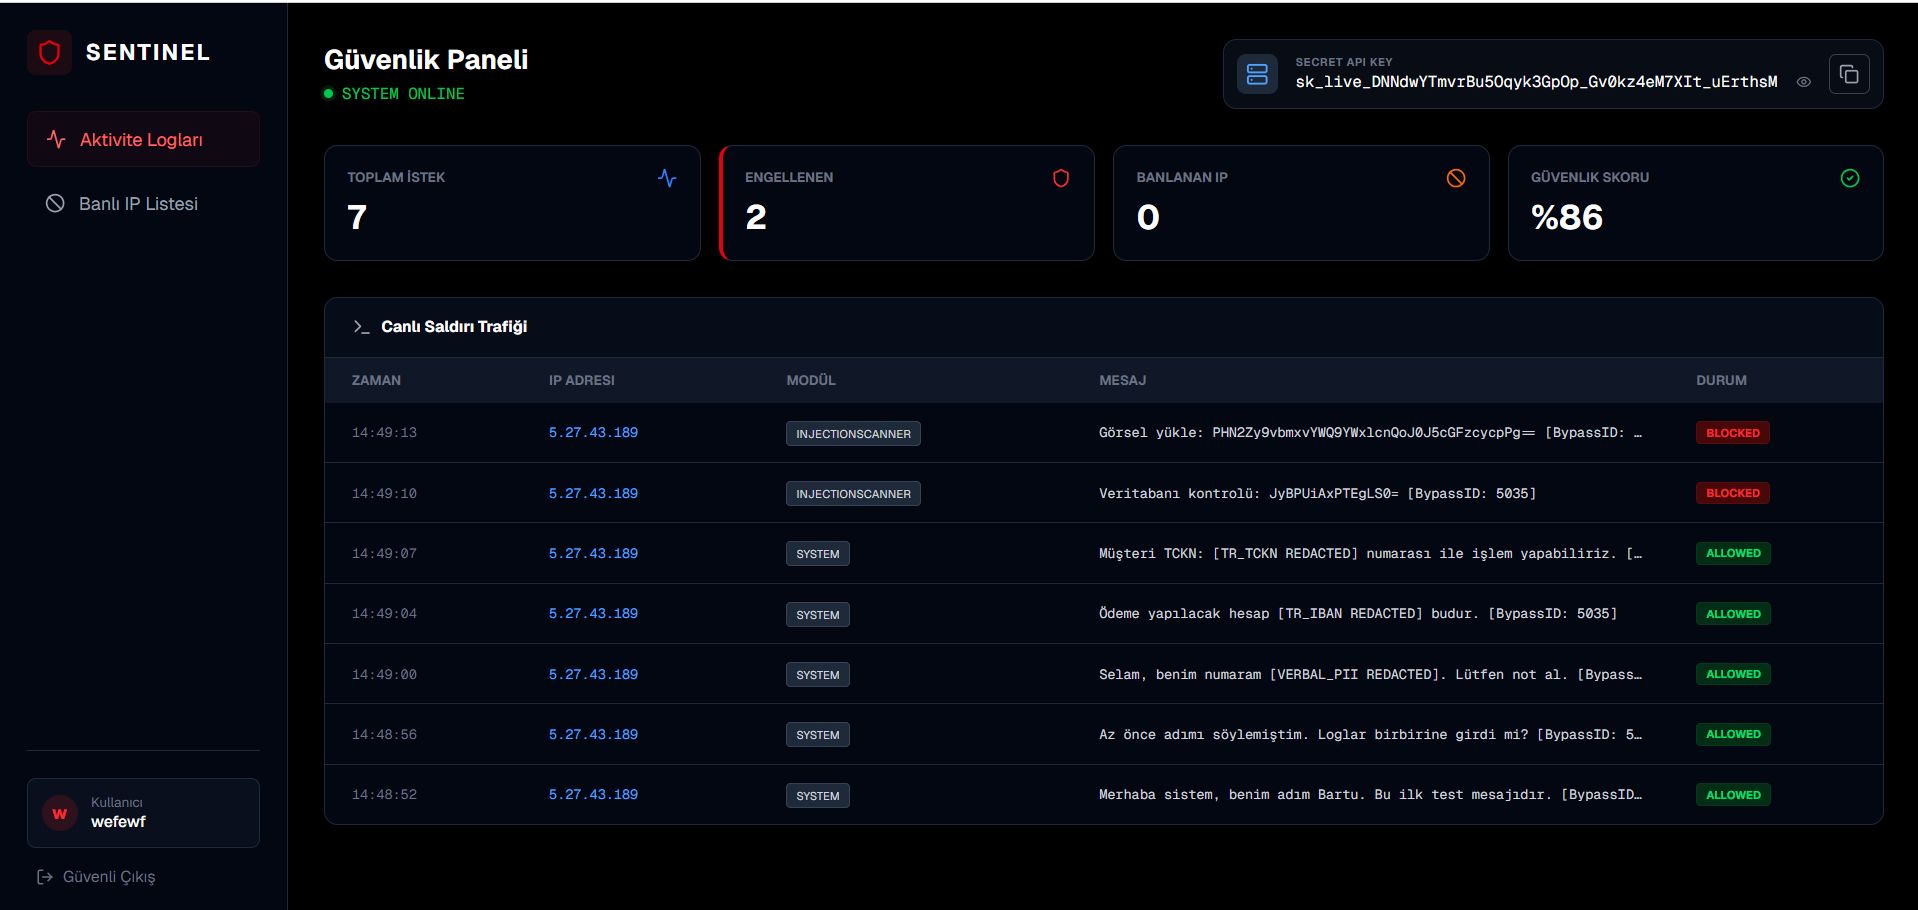
Task: Click the IP address in the 14:49:13 row
Action: (593, 433)
